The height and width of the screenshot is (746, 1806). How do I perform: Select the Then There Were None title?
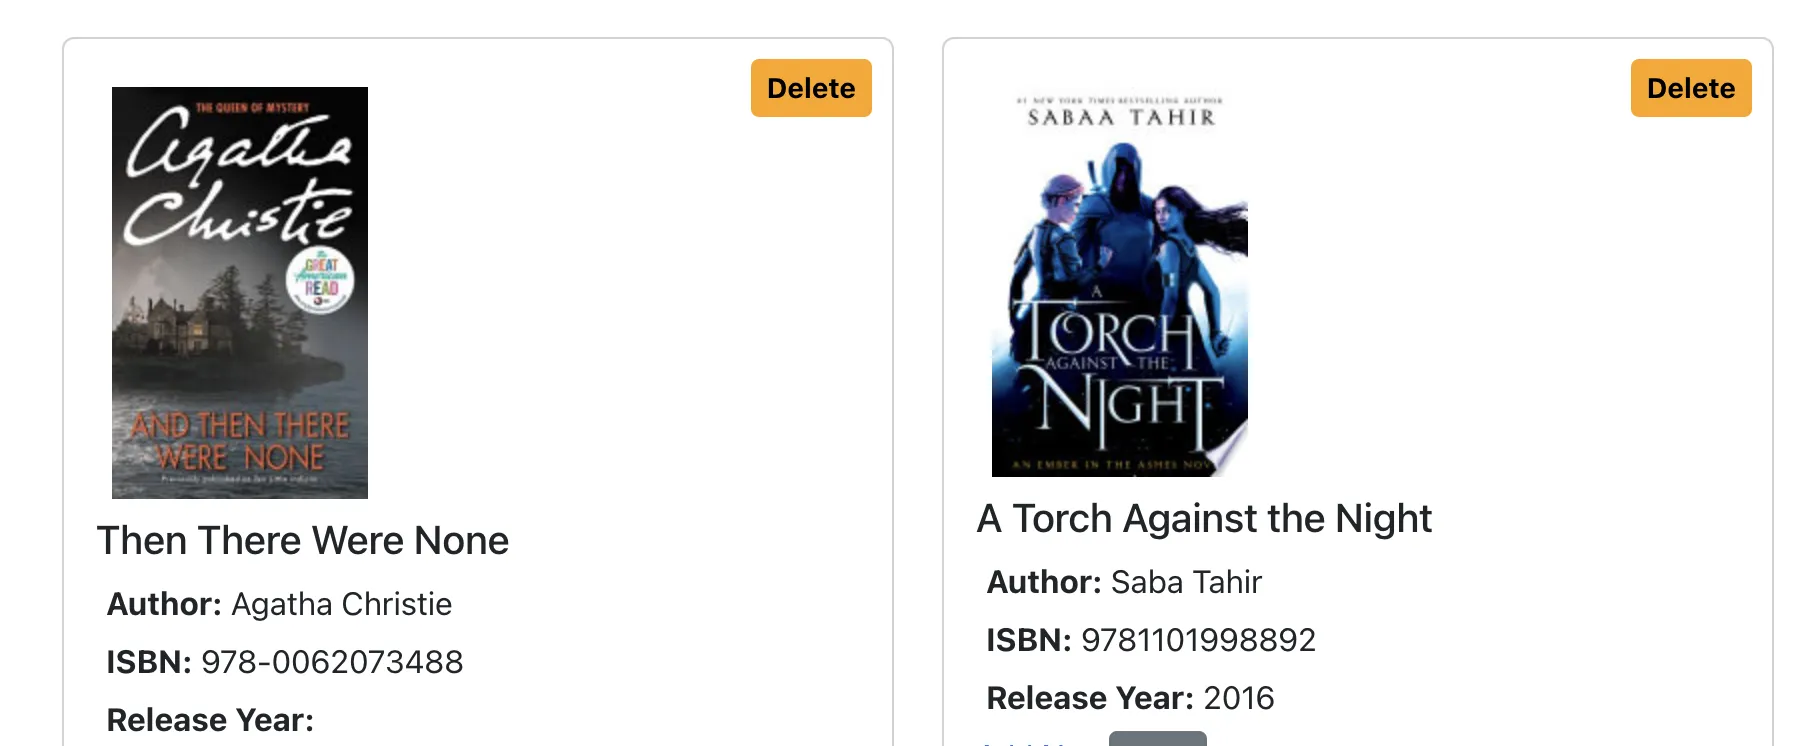click(303, 541)
